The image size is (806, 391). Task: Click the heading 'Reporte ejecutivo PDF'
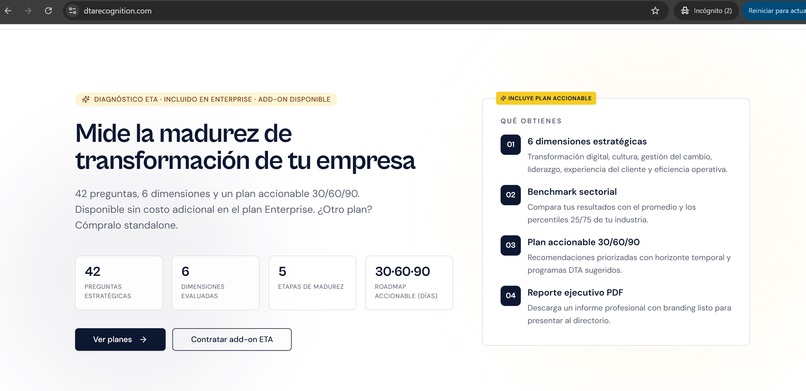(575, 292)
